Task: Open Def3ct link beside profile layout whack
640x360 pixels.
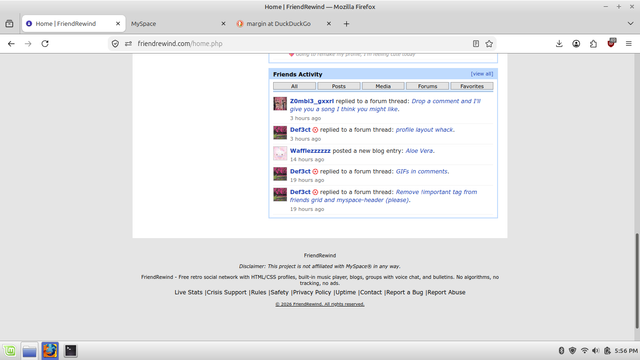Action: 300,130
